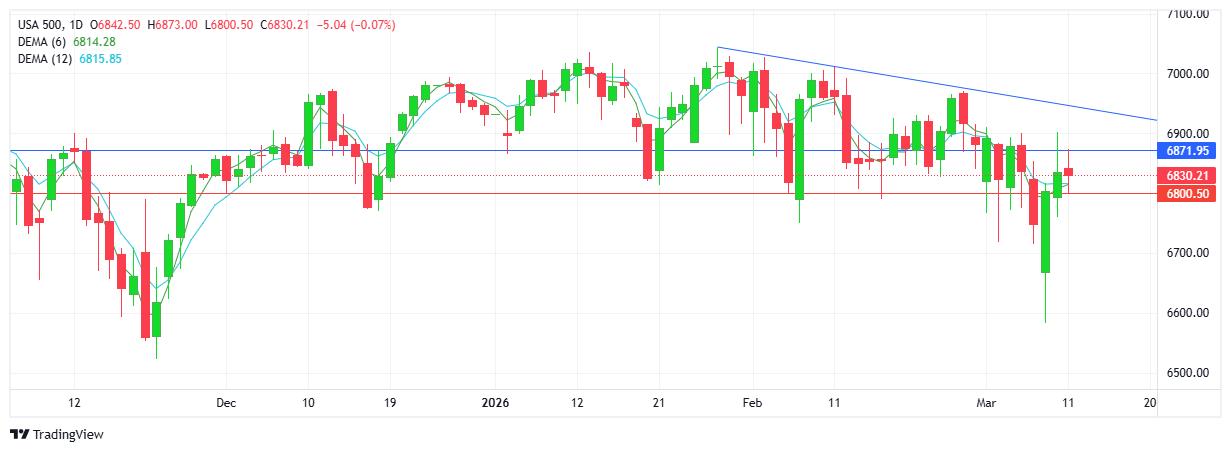Viewport: 1231px width, 452px height.
Task: Click the 2026 label on time axis
Action: click(x=495, y=403)
